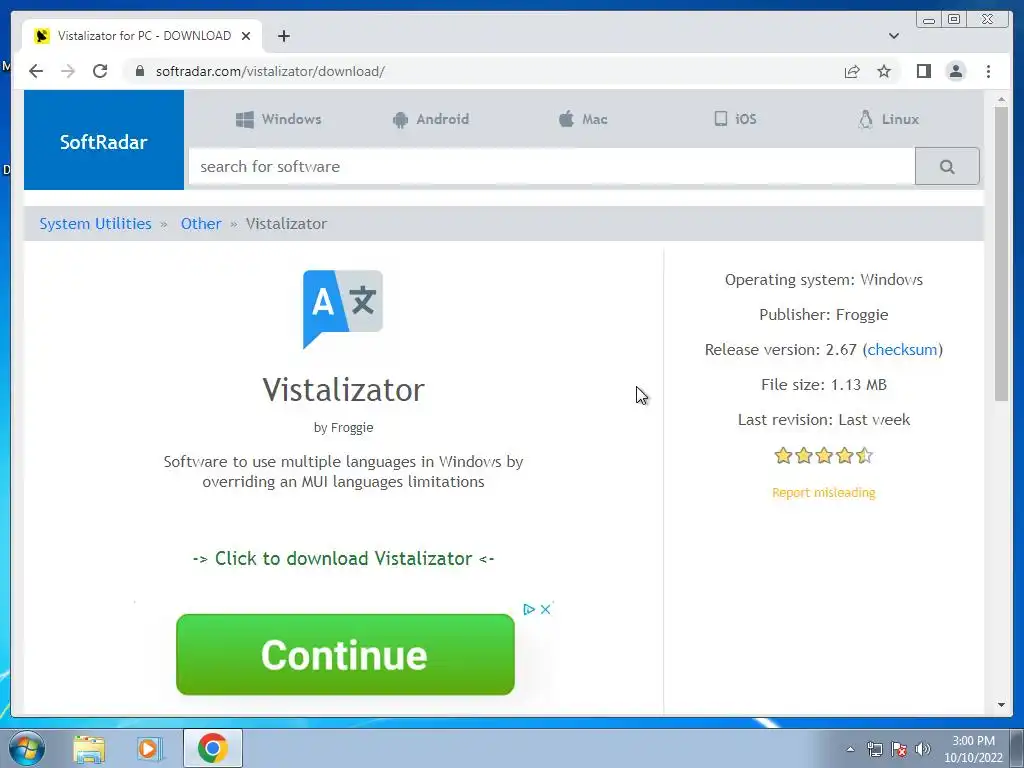Open the Chrome profile avatar menu
Screen dimensions: 1024x768
click(x=955, y=71)
